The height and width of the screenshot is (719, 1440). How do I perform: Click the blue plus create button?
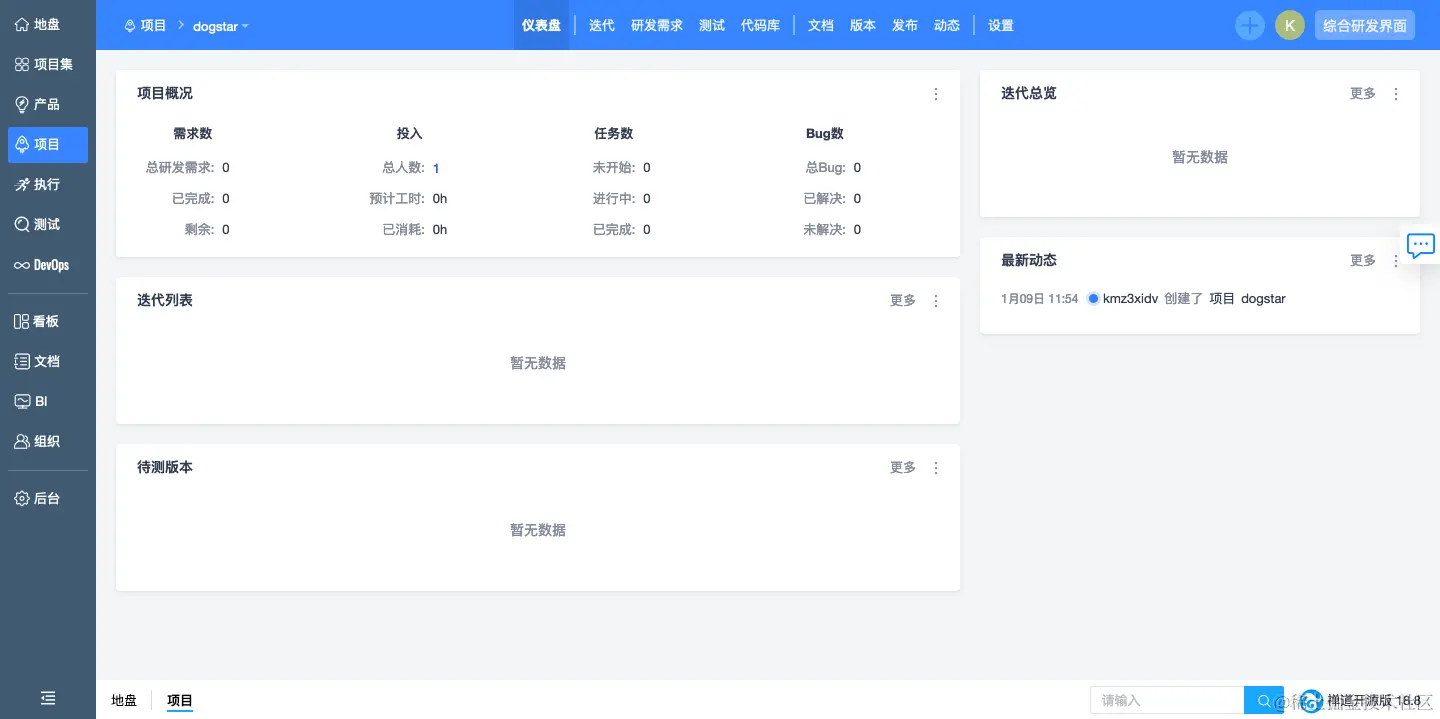1250,26
